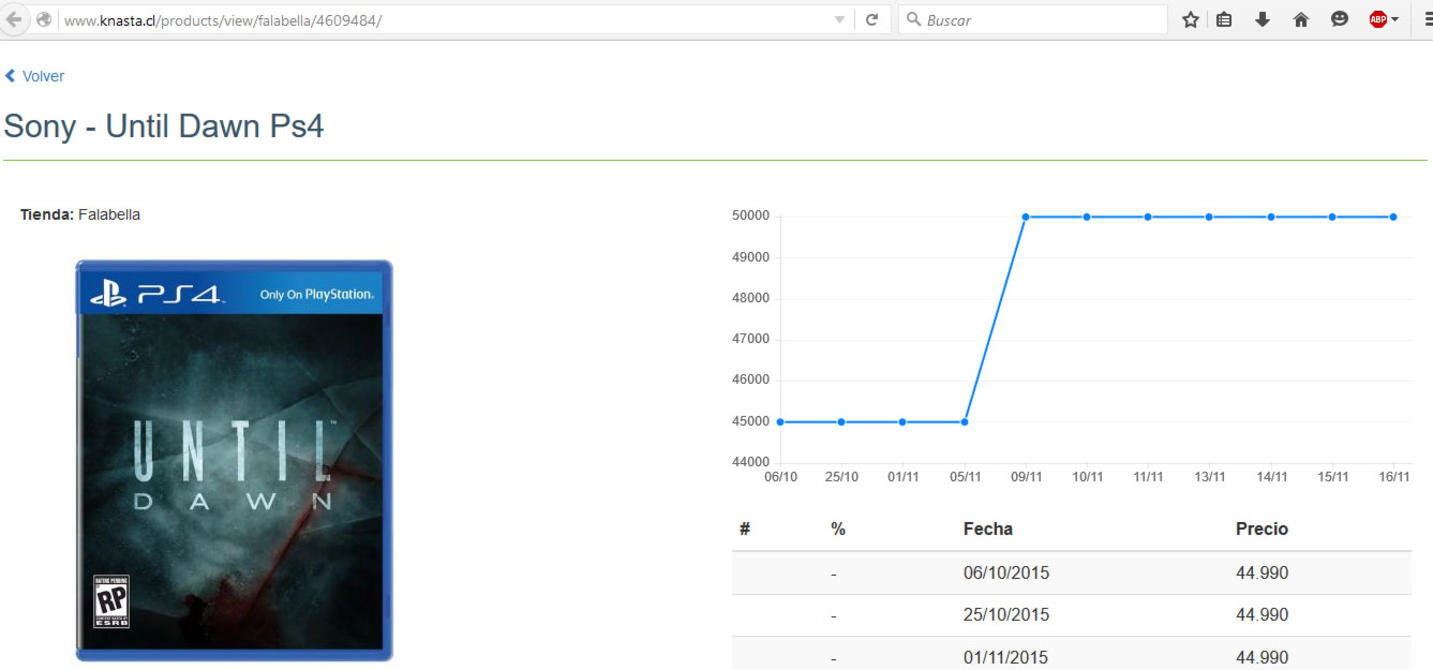Bookmark this page with the star icon
The width and height of the screenshot is (1433, 670).
click(1190, 20)
